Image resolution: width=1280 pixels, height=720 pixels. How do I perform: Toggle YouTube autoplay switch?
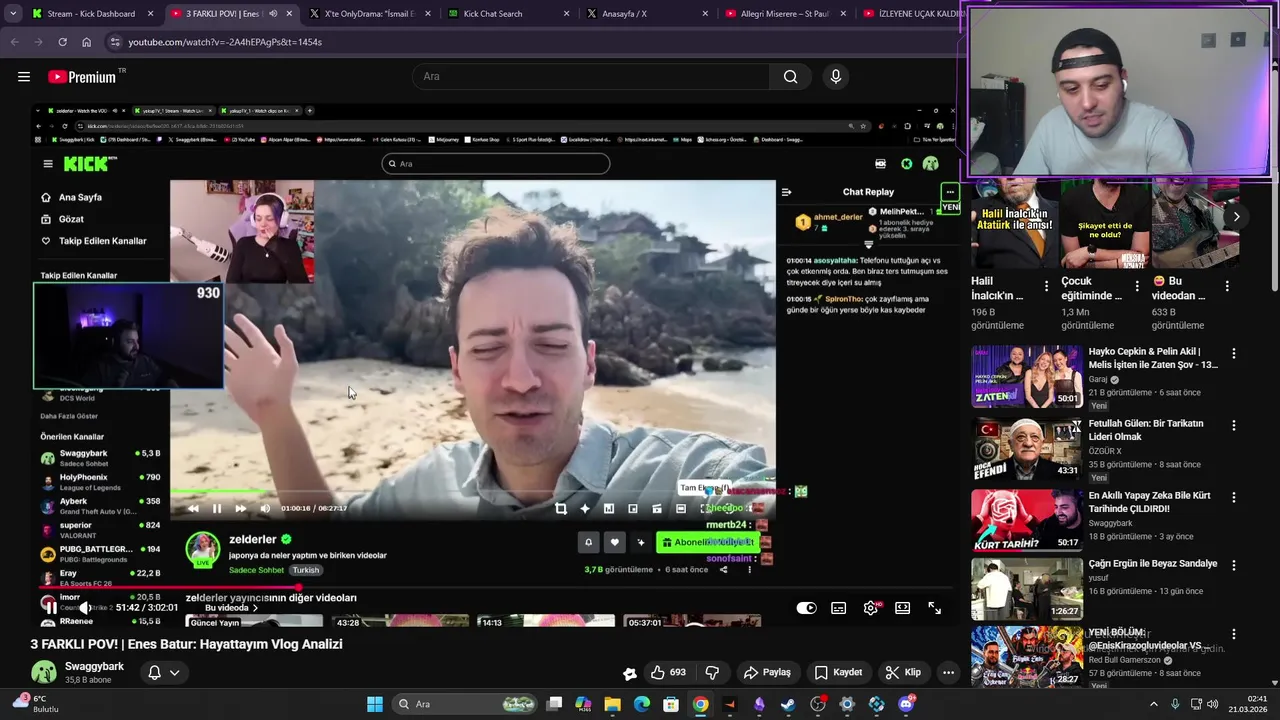[x=807, y=607]
